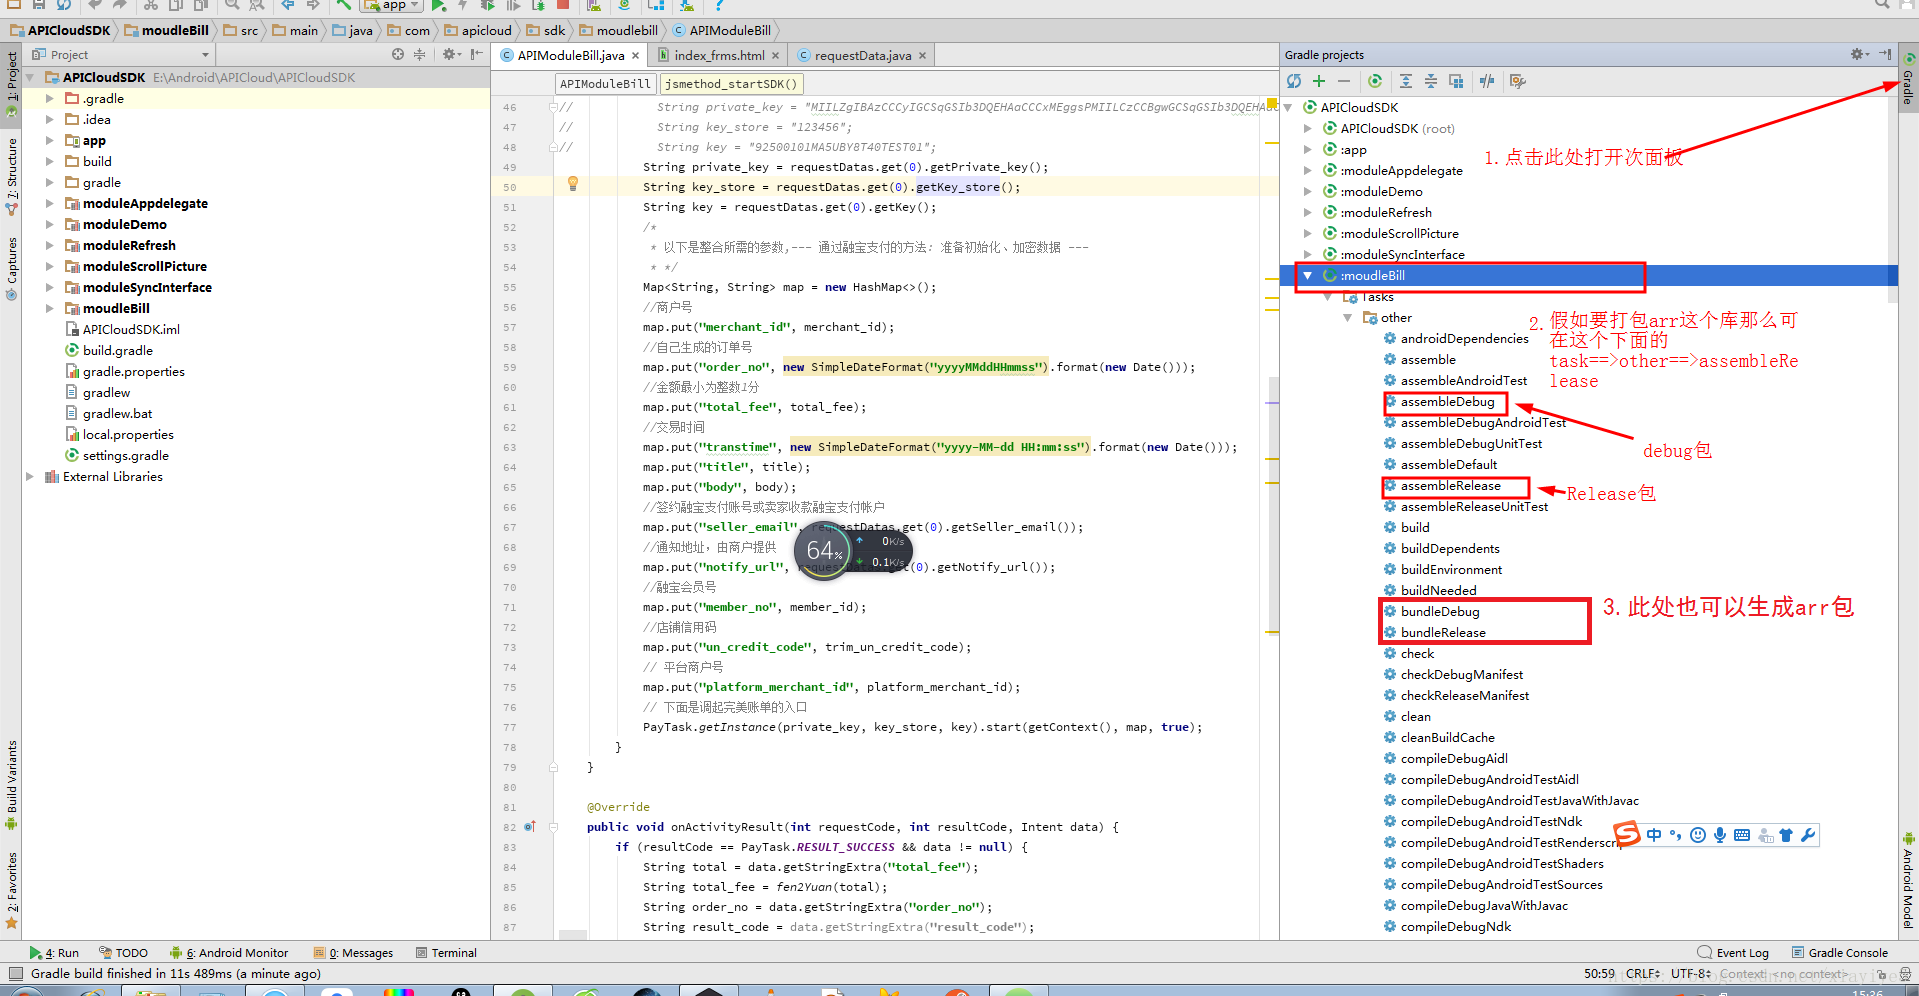1919x996 pixels.
Task: Toggle the Android Model side tab
Action: coord(1908,880)
